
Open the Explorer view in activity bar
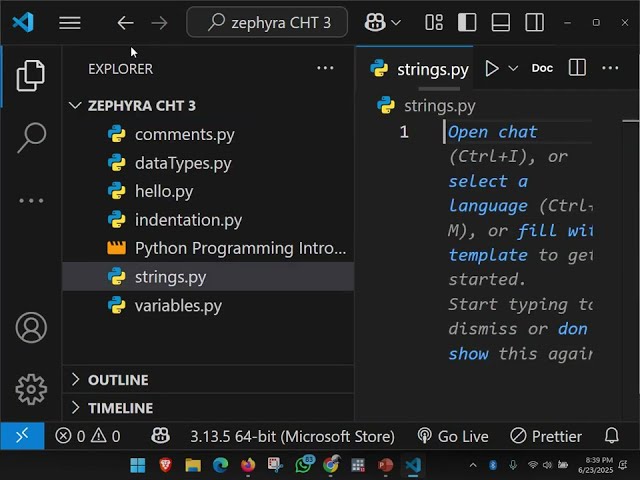point(31,76)
